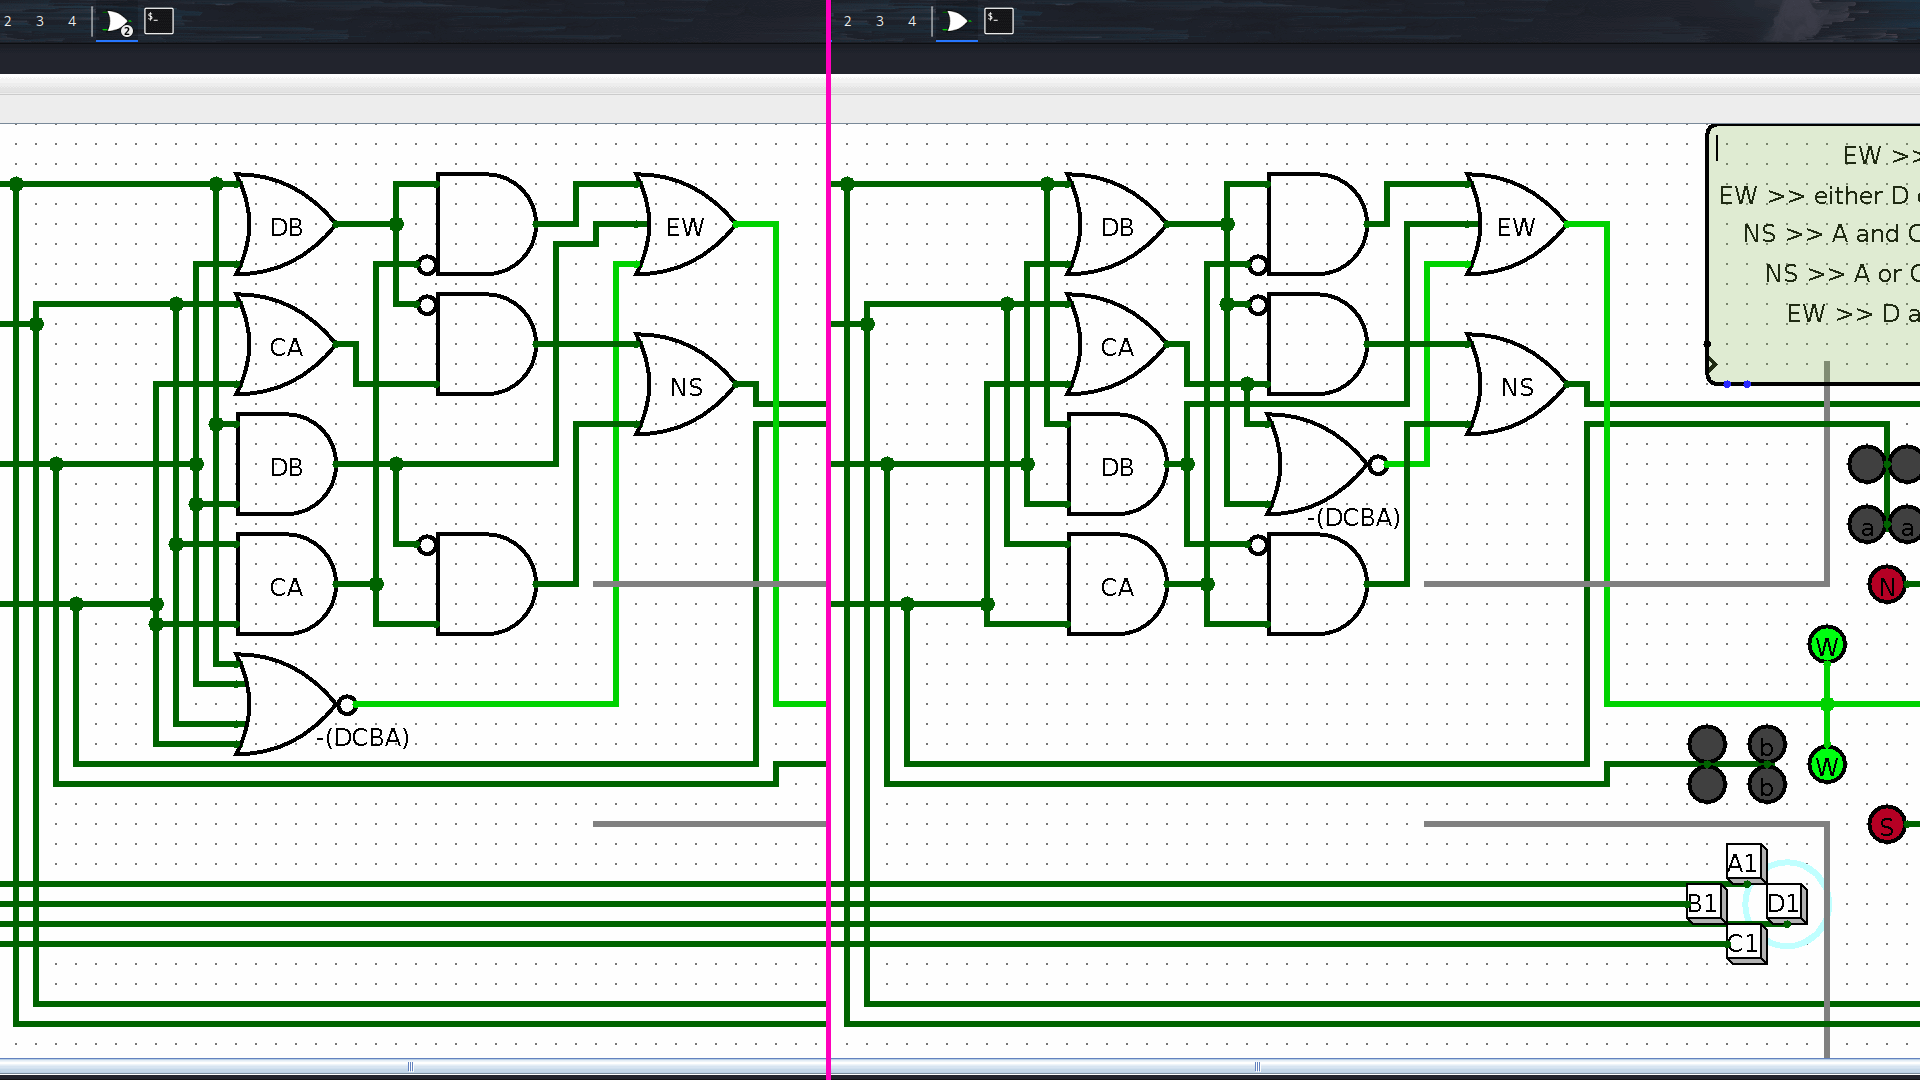
Task: Select the NS OR gate in left window
Action: [x=686, y=384]
